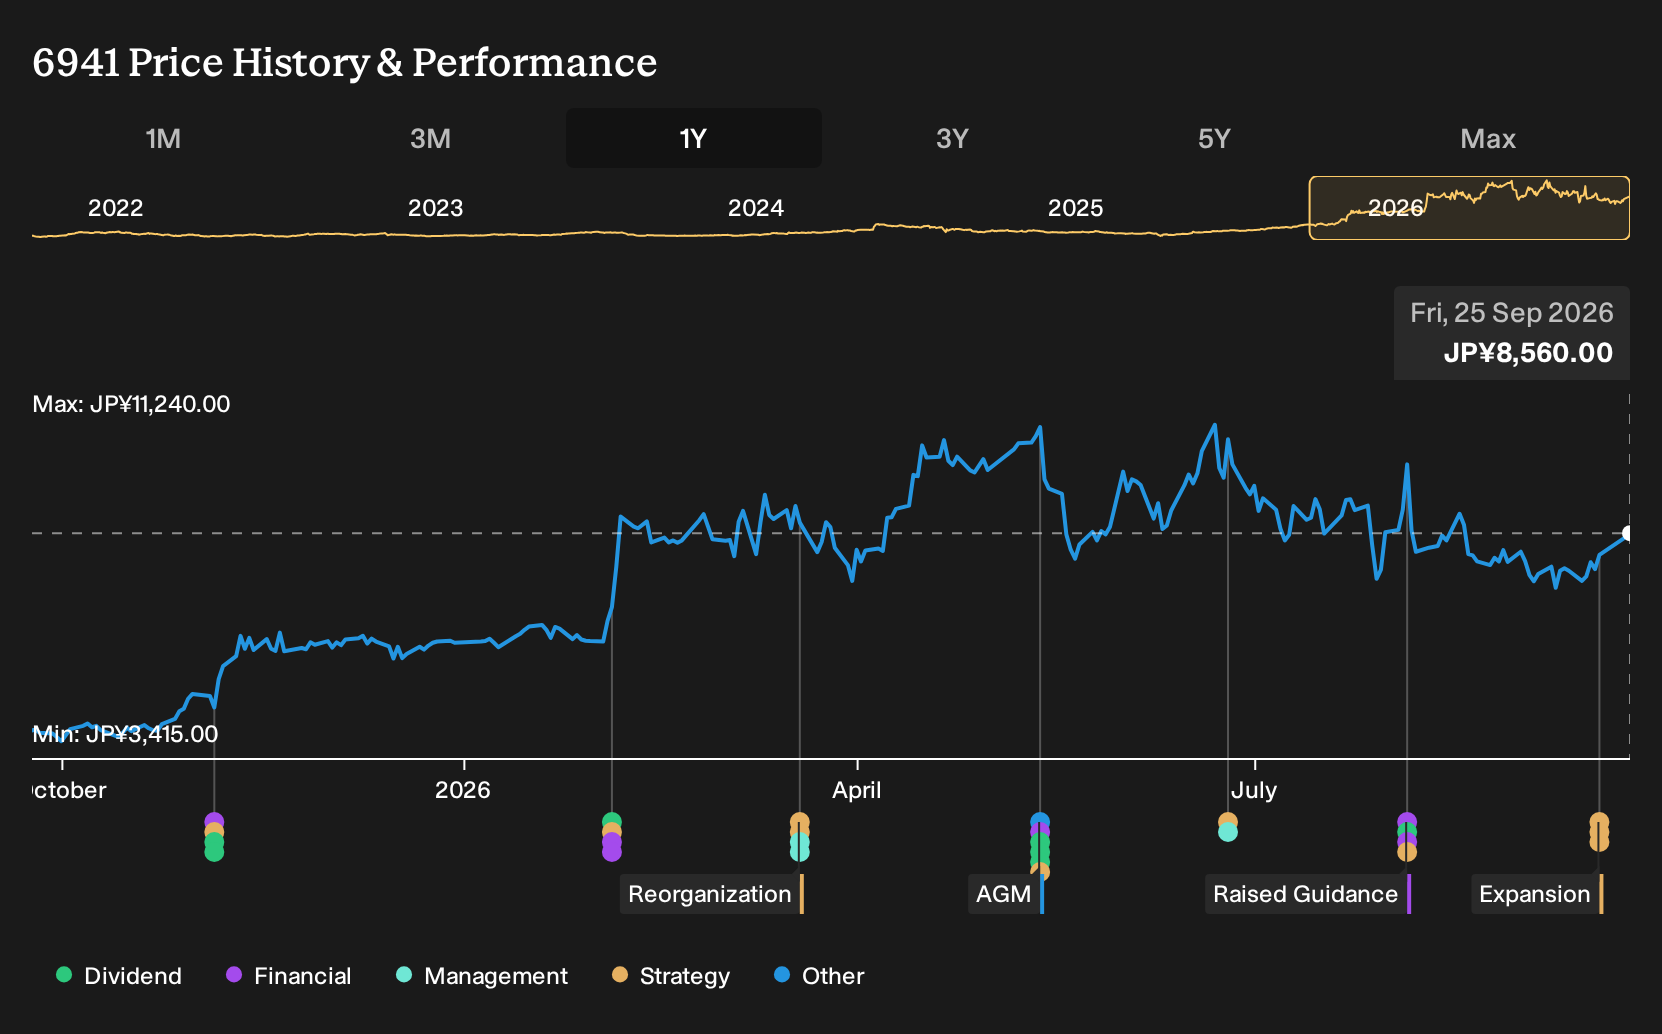The height and width of the screenshot is (1034, 1662).
Task: Switch to the 5Y time range
Action: (1214, 138)
